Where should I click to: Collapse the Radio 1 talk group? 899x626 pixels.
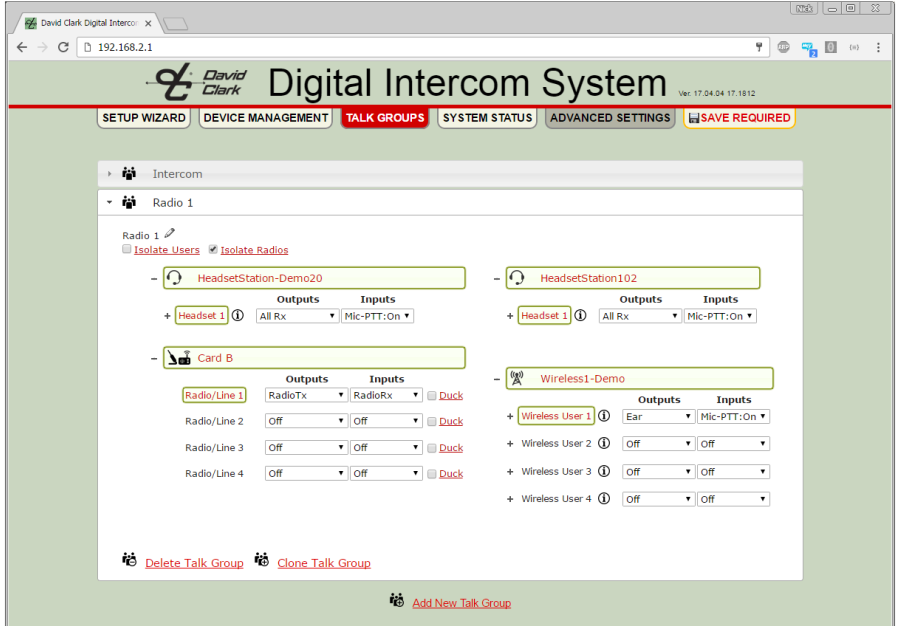coord(110,202)
